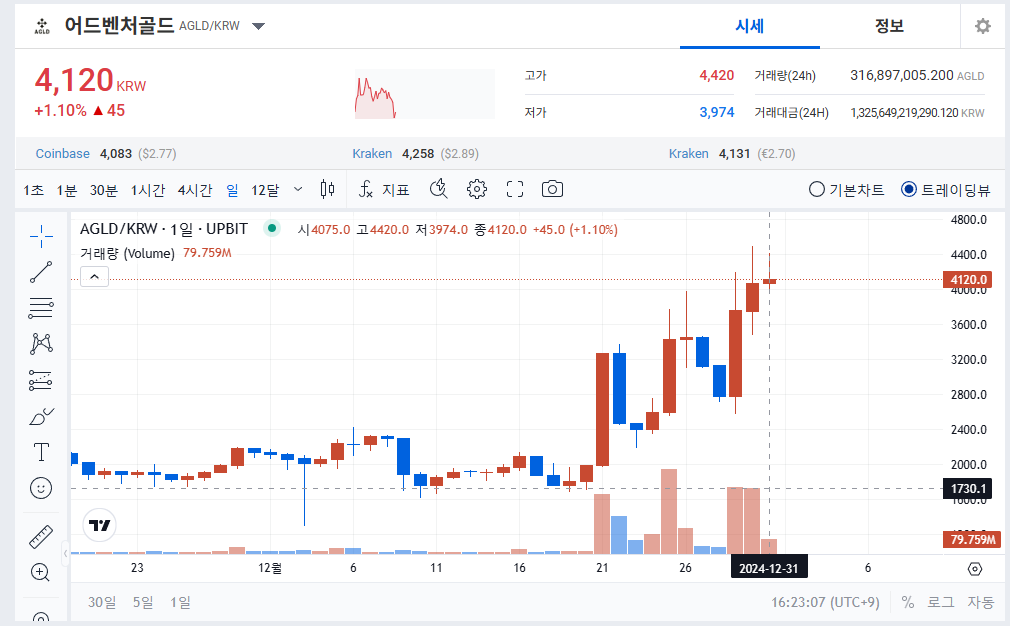The width and height of the screenshot is (1010, 626).
Task: Click the TradingView logo
Action: pos(99,526)
